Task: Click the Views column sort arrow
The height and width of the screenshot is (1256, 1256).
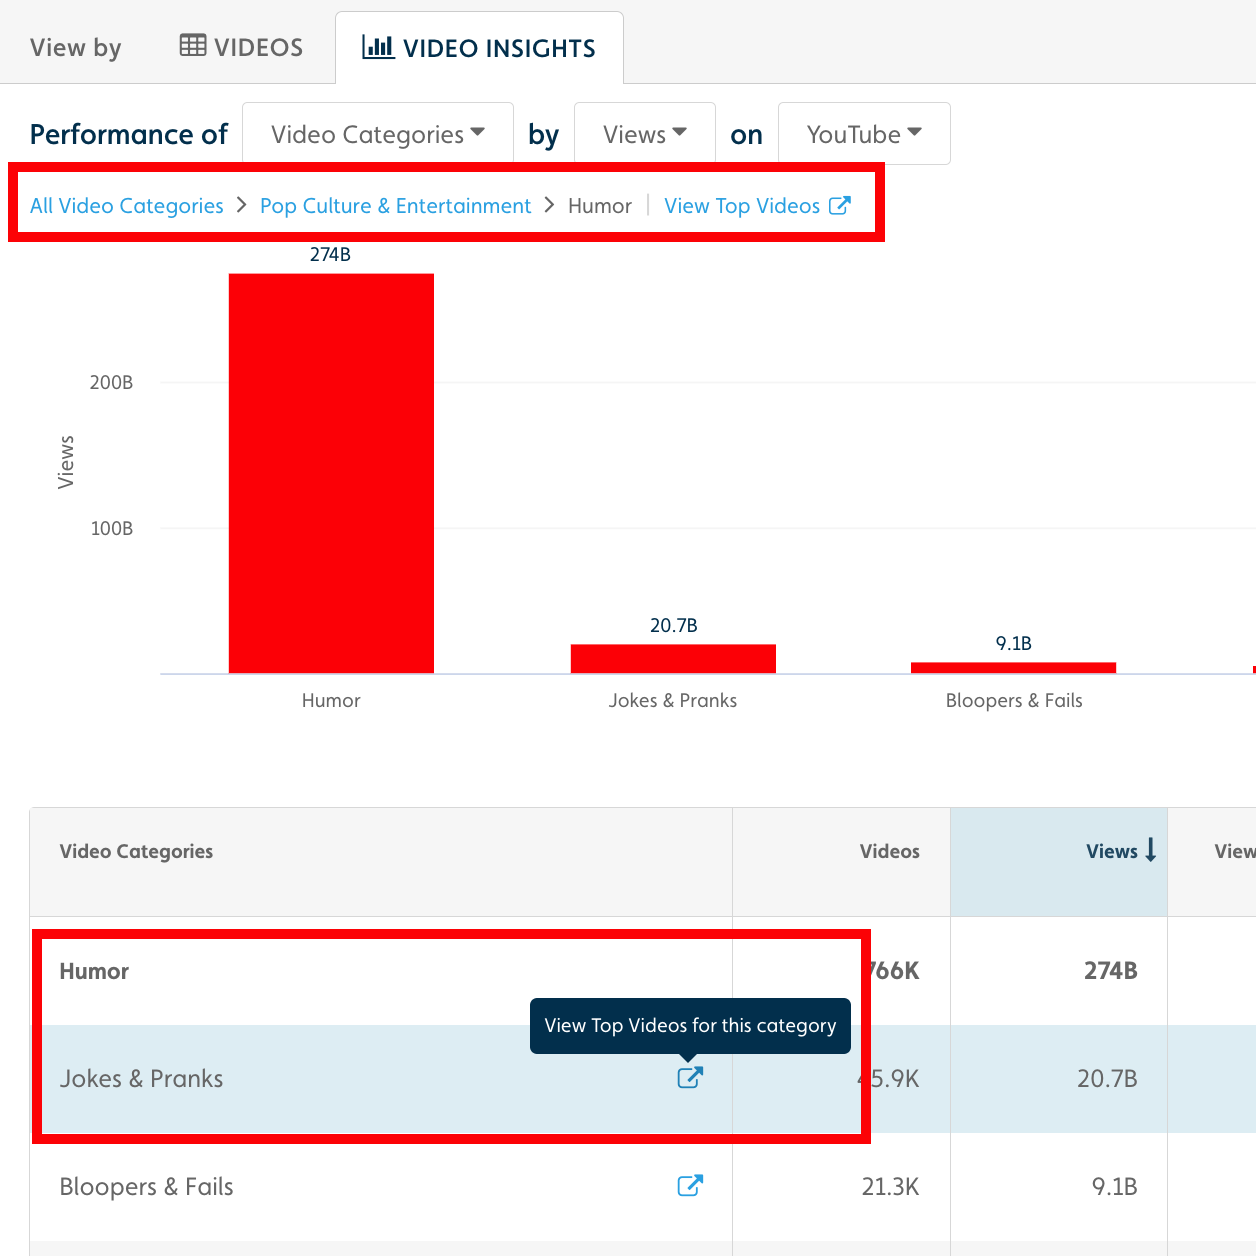Action: click(1151, 850)
